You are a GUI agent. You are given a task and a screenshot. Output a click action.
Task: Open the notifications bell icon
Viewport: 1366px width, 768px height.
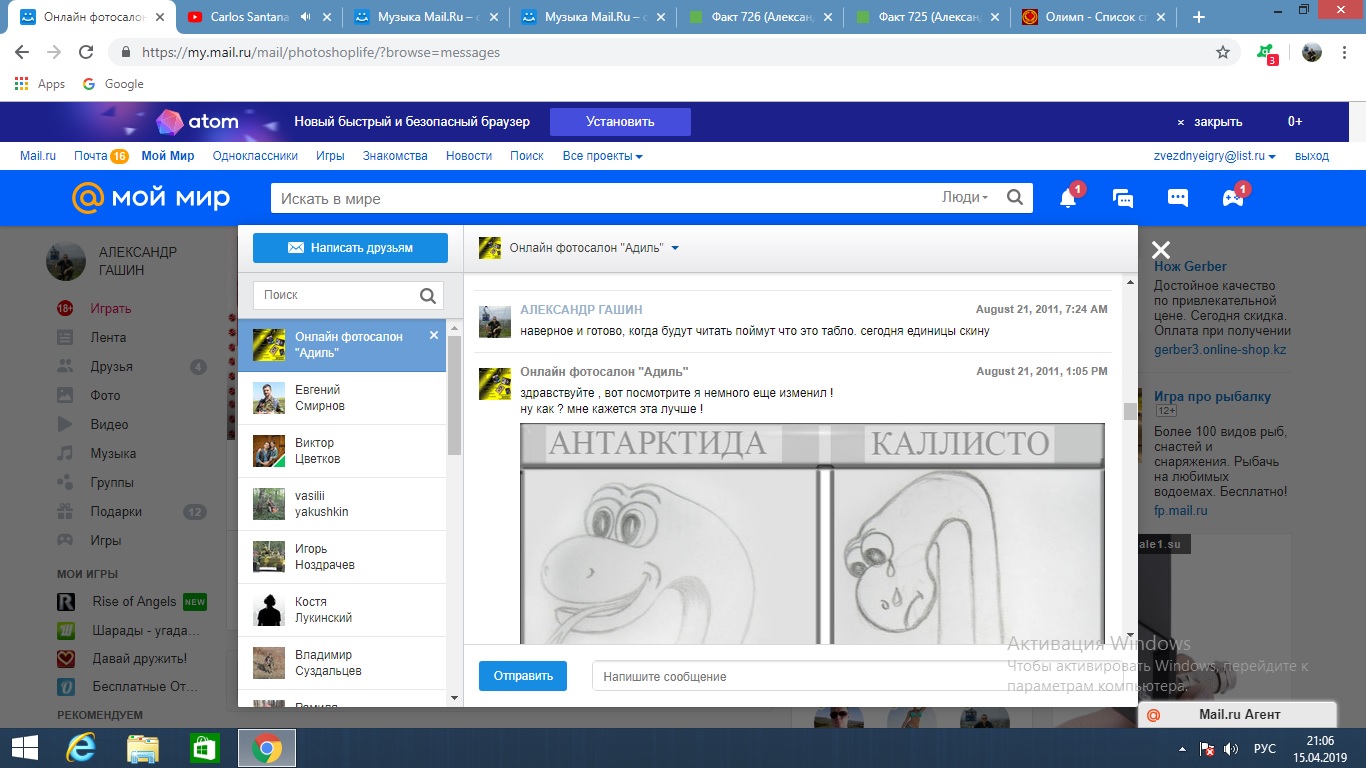click(x=1068, y=198)
